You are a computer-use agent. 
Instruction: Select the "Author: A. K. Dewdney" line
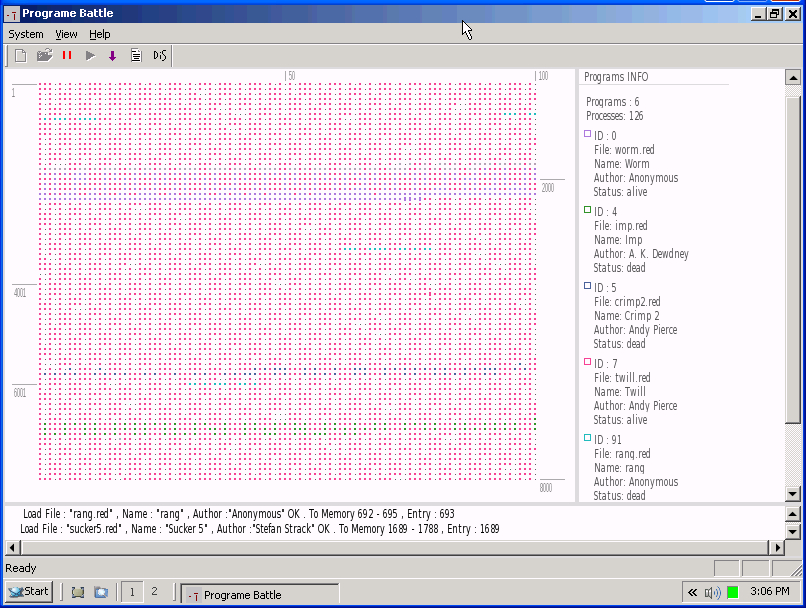[x=641, y=254]
